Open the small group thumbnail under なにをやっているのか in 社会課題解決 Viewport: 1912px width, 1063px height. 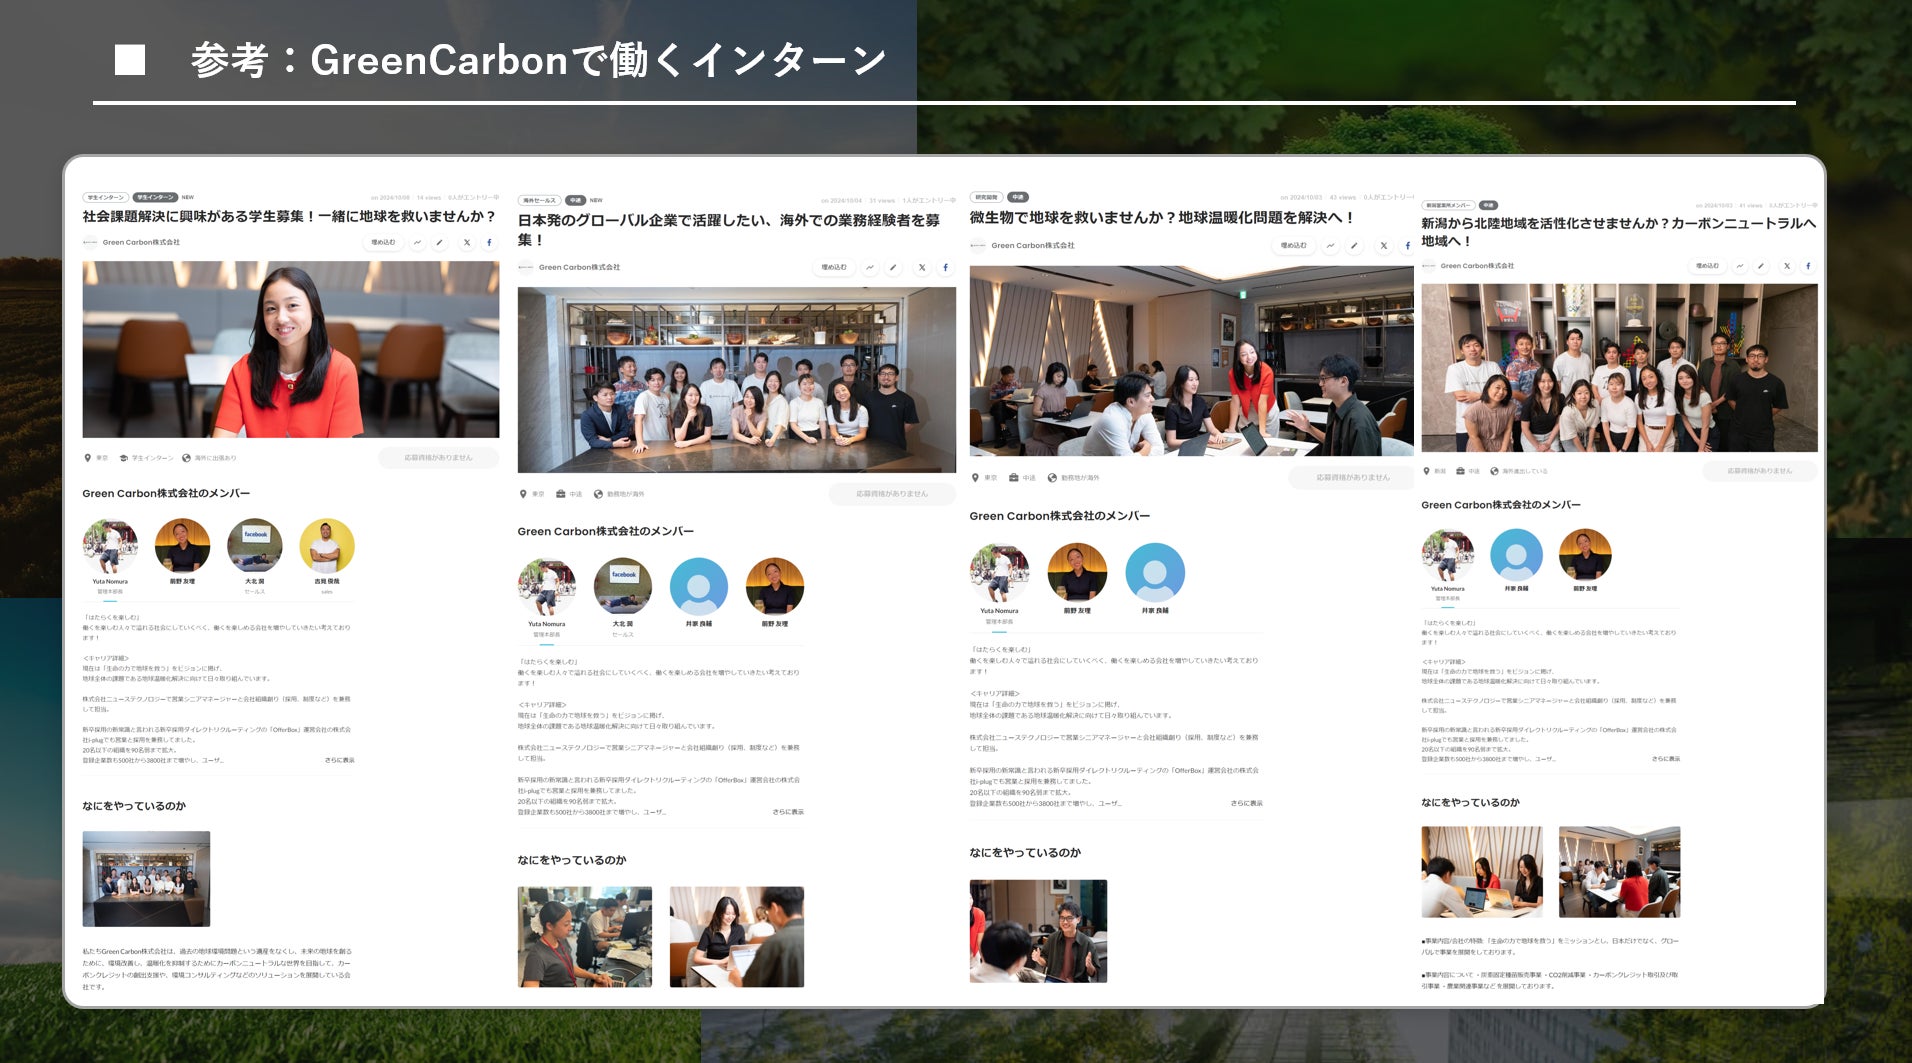pyautogui.click(x=146, y=879)
